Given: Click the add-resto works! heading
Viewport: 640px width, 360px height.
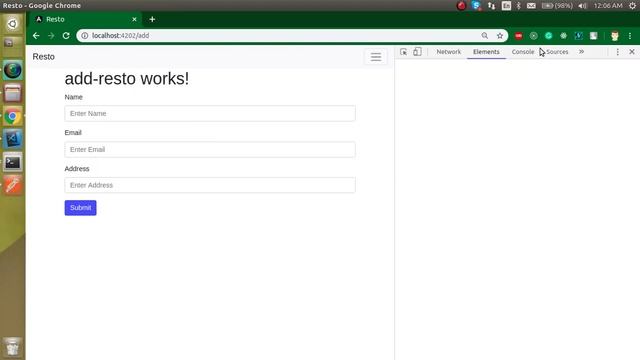Looking at the screenshot, I should pos(127,79).
